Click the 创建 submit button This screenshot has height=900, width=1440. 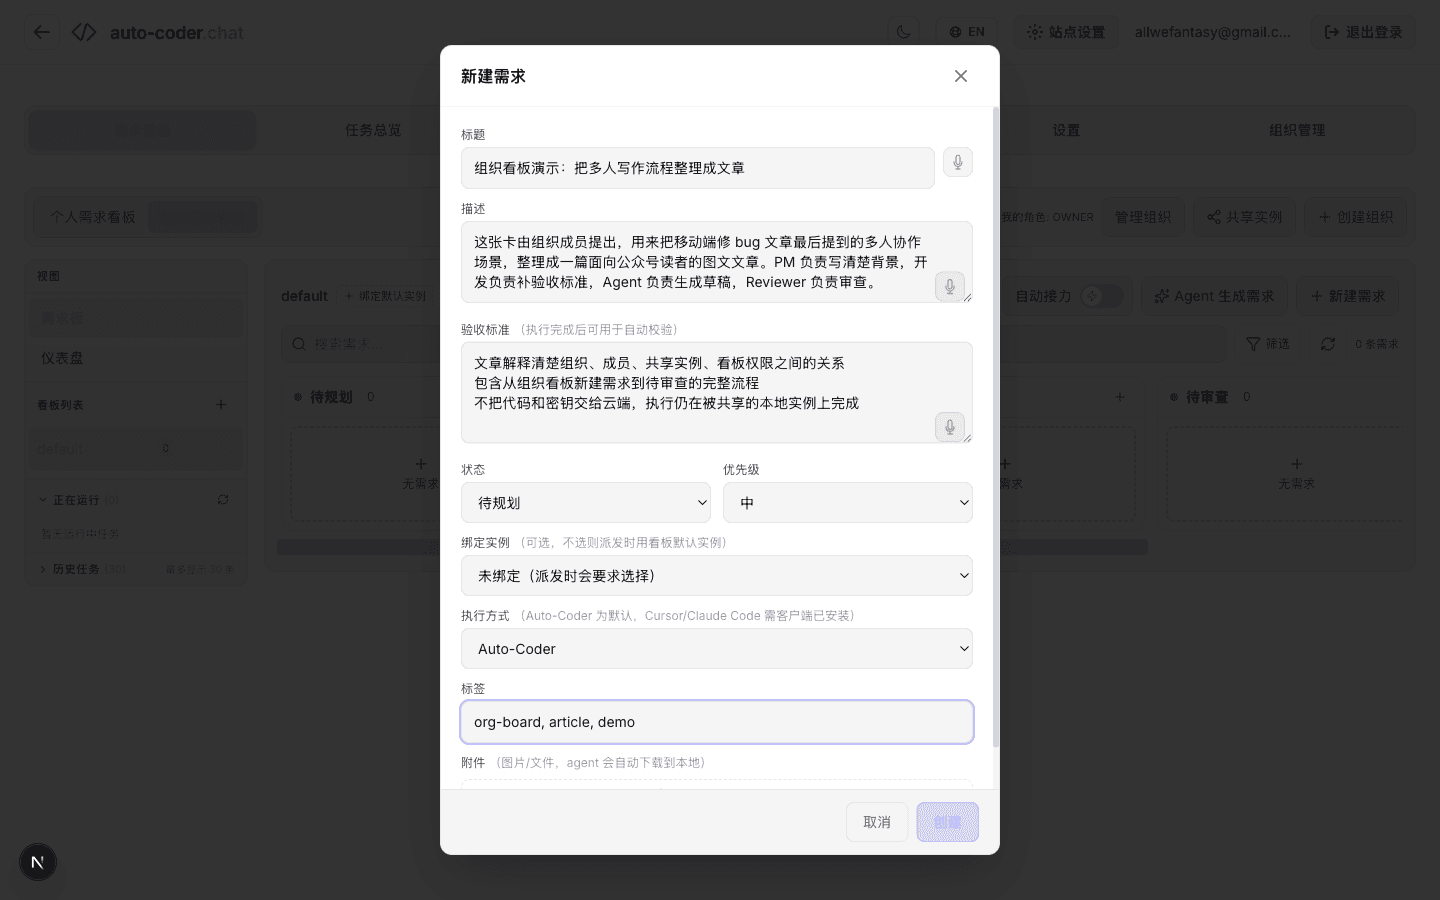(947, 822)
